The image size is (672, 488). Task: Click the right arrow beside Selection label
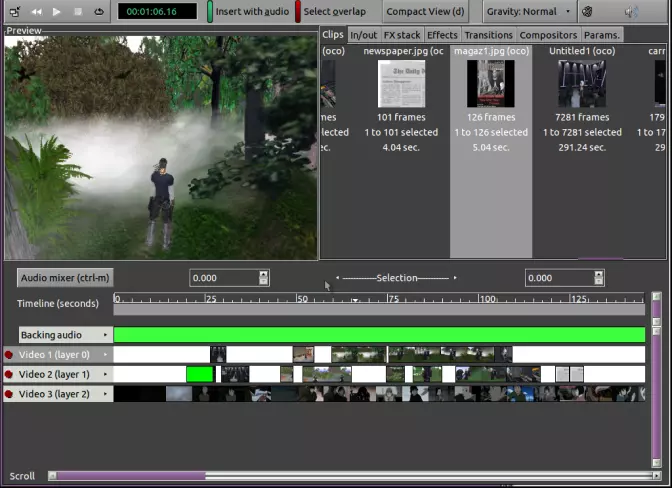455,278
